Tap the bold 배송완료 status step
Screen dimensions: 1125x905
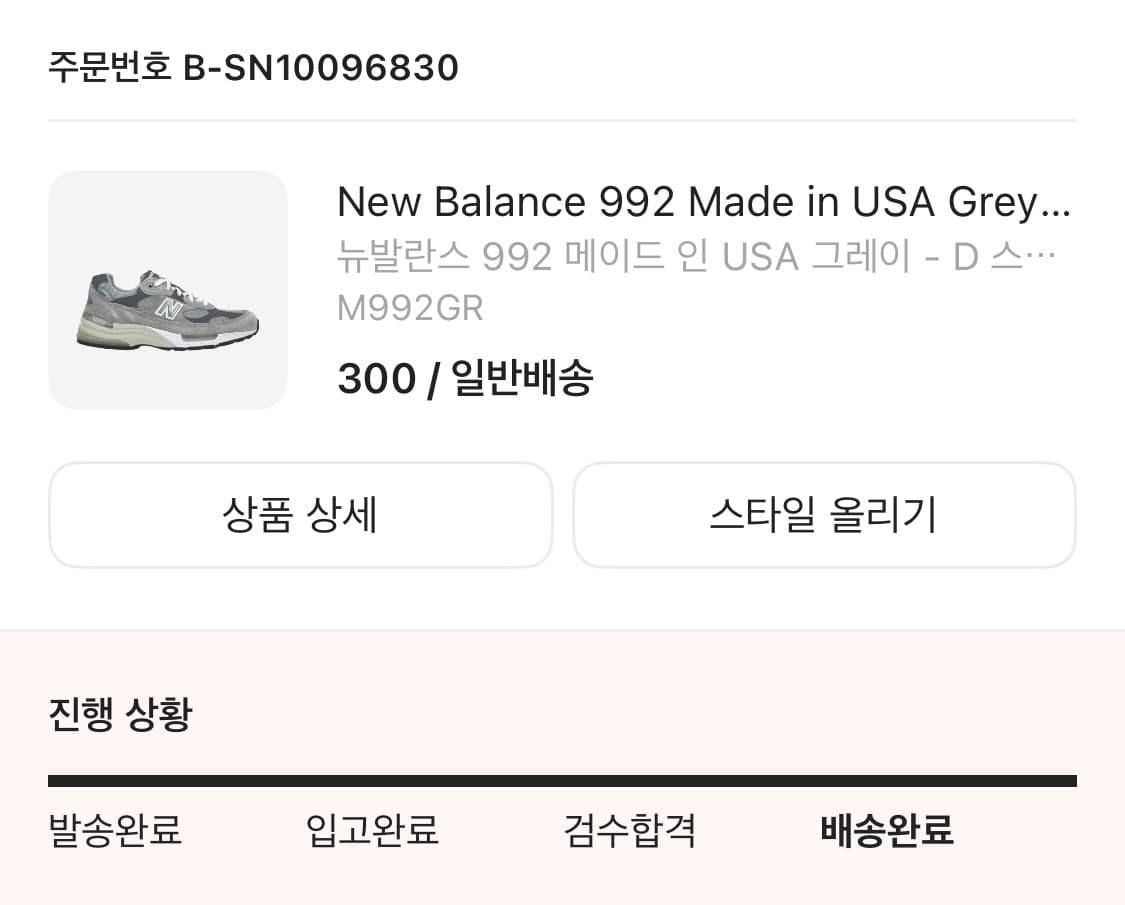point(886,830)
